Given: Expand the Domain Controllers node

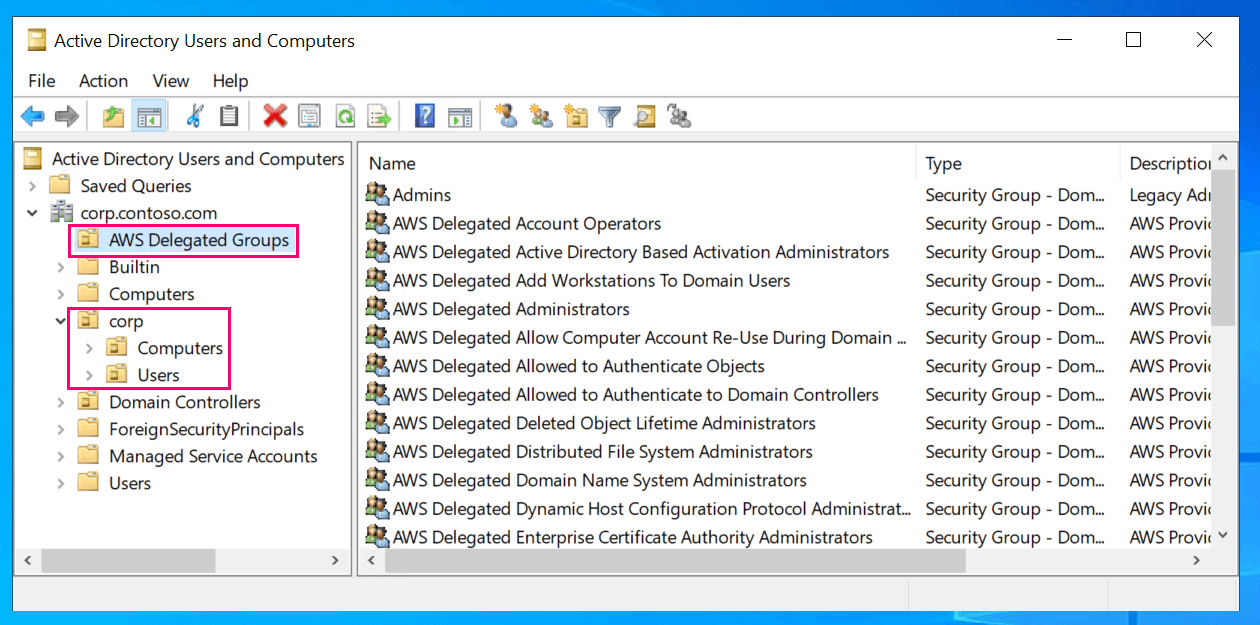Looking at the screenshot, I should 62,402.
